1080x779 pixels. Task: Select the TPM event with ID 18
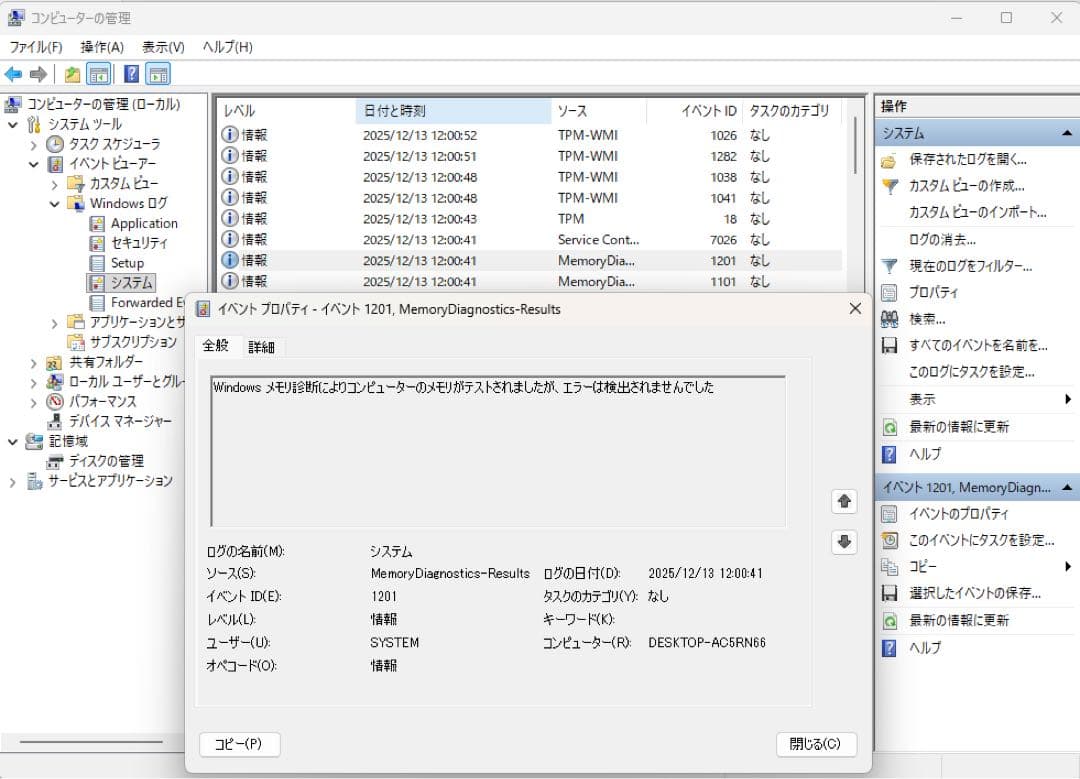[x=450, y=218]
